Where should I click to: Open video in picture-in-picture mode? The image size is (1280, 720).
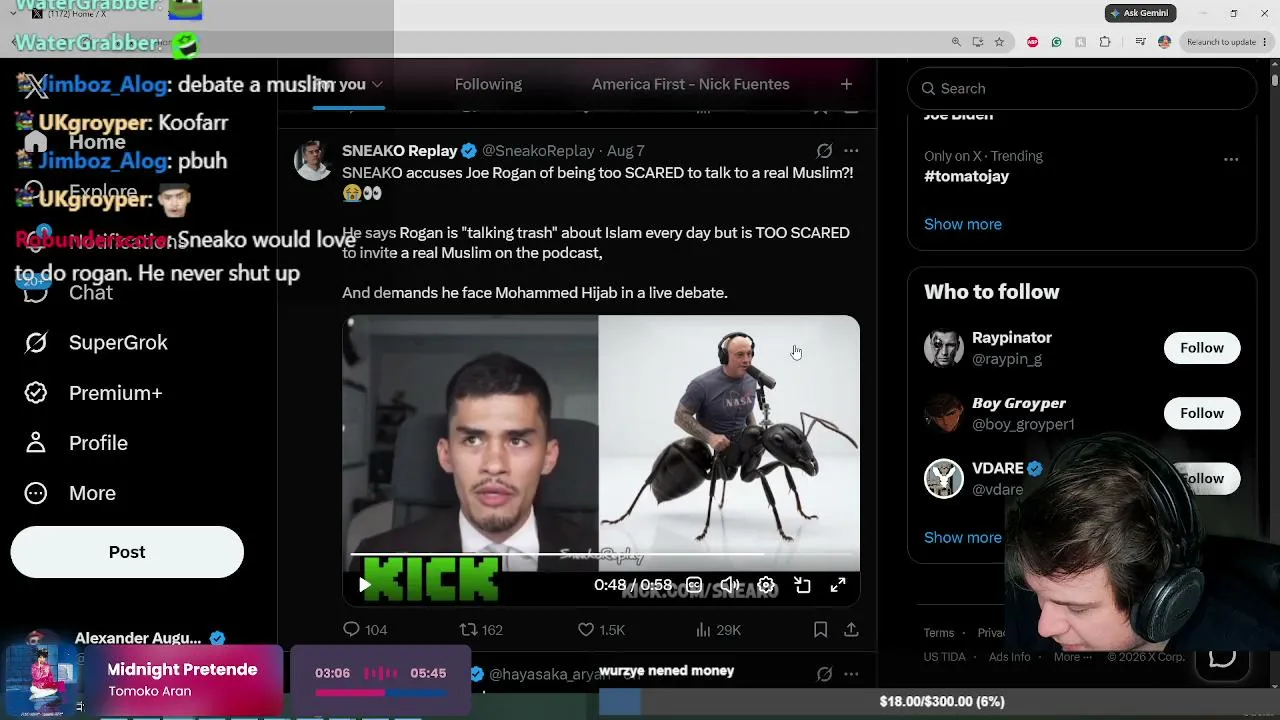pos(802,585)
